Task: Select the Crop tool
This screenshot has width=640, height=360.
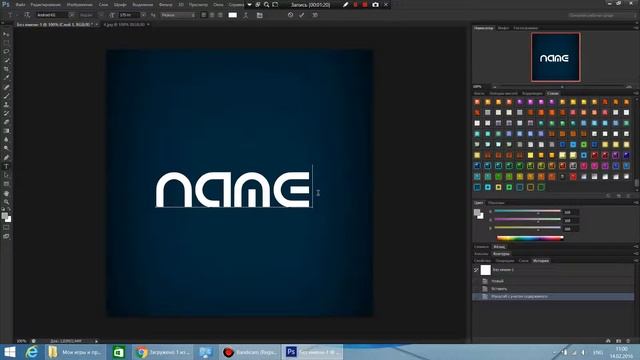Action: 6,69
